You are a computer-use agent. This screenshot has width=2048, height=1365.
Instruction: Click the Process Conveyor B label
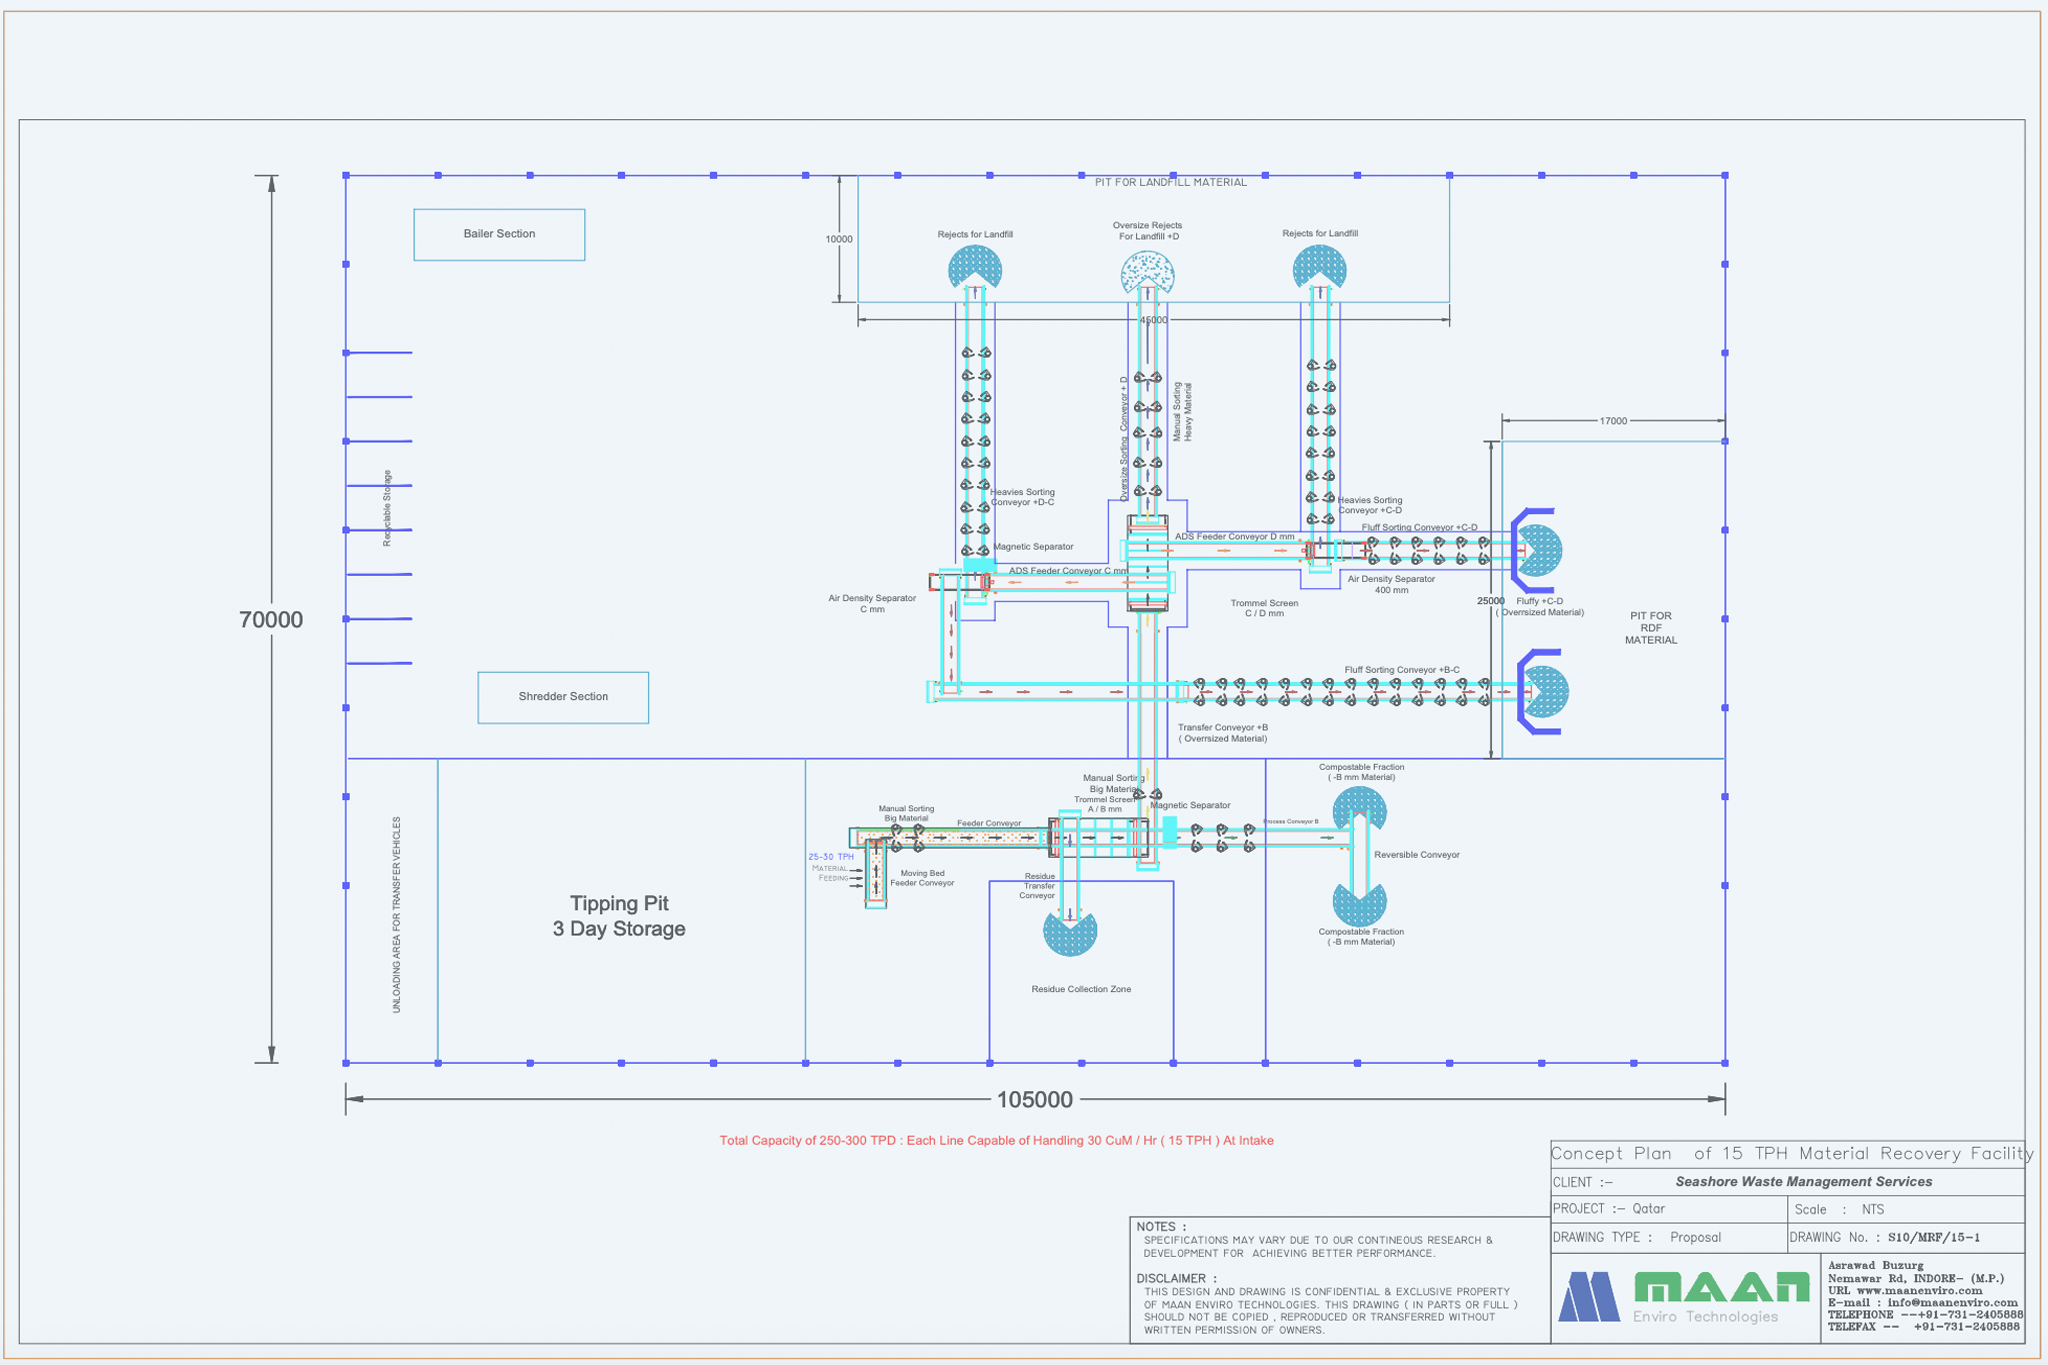1291,822
